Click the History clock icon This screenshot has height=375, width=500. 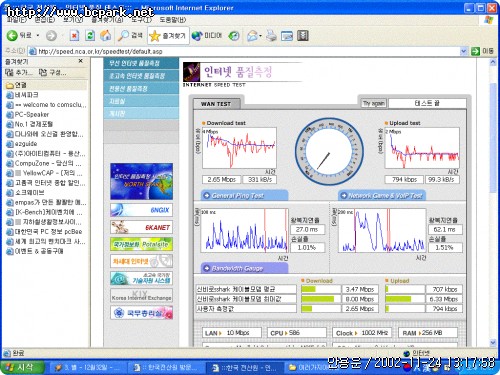click(234, 36)
